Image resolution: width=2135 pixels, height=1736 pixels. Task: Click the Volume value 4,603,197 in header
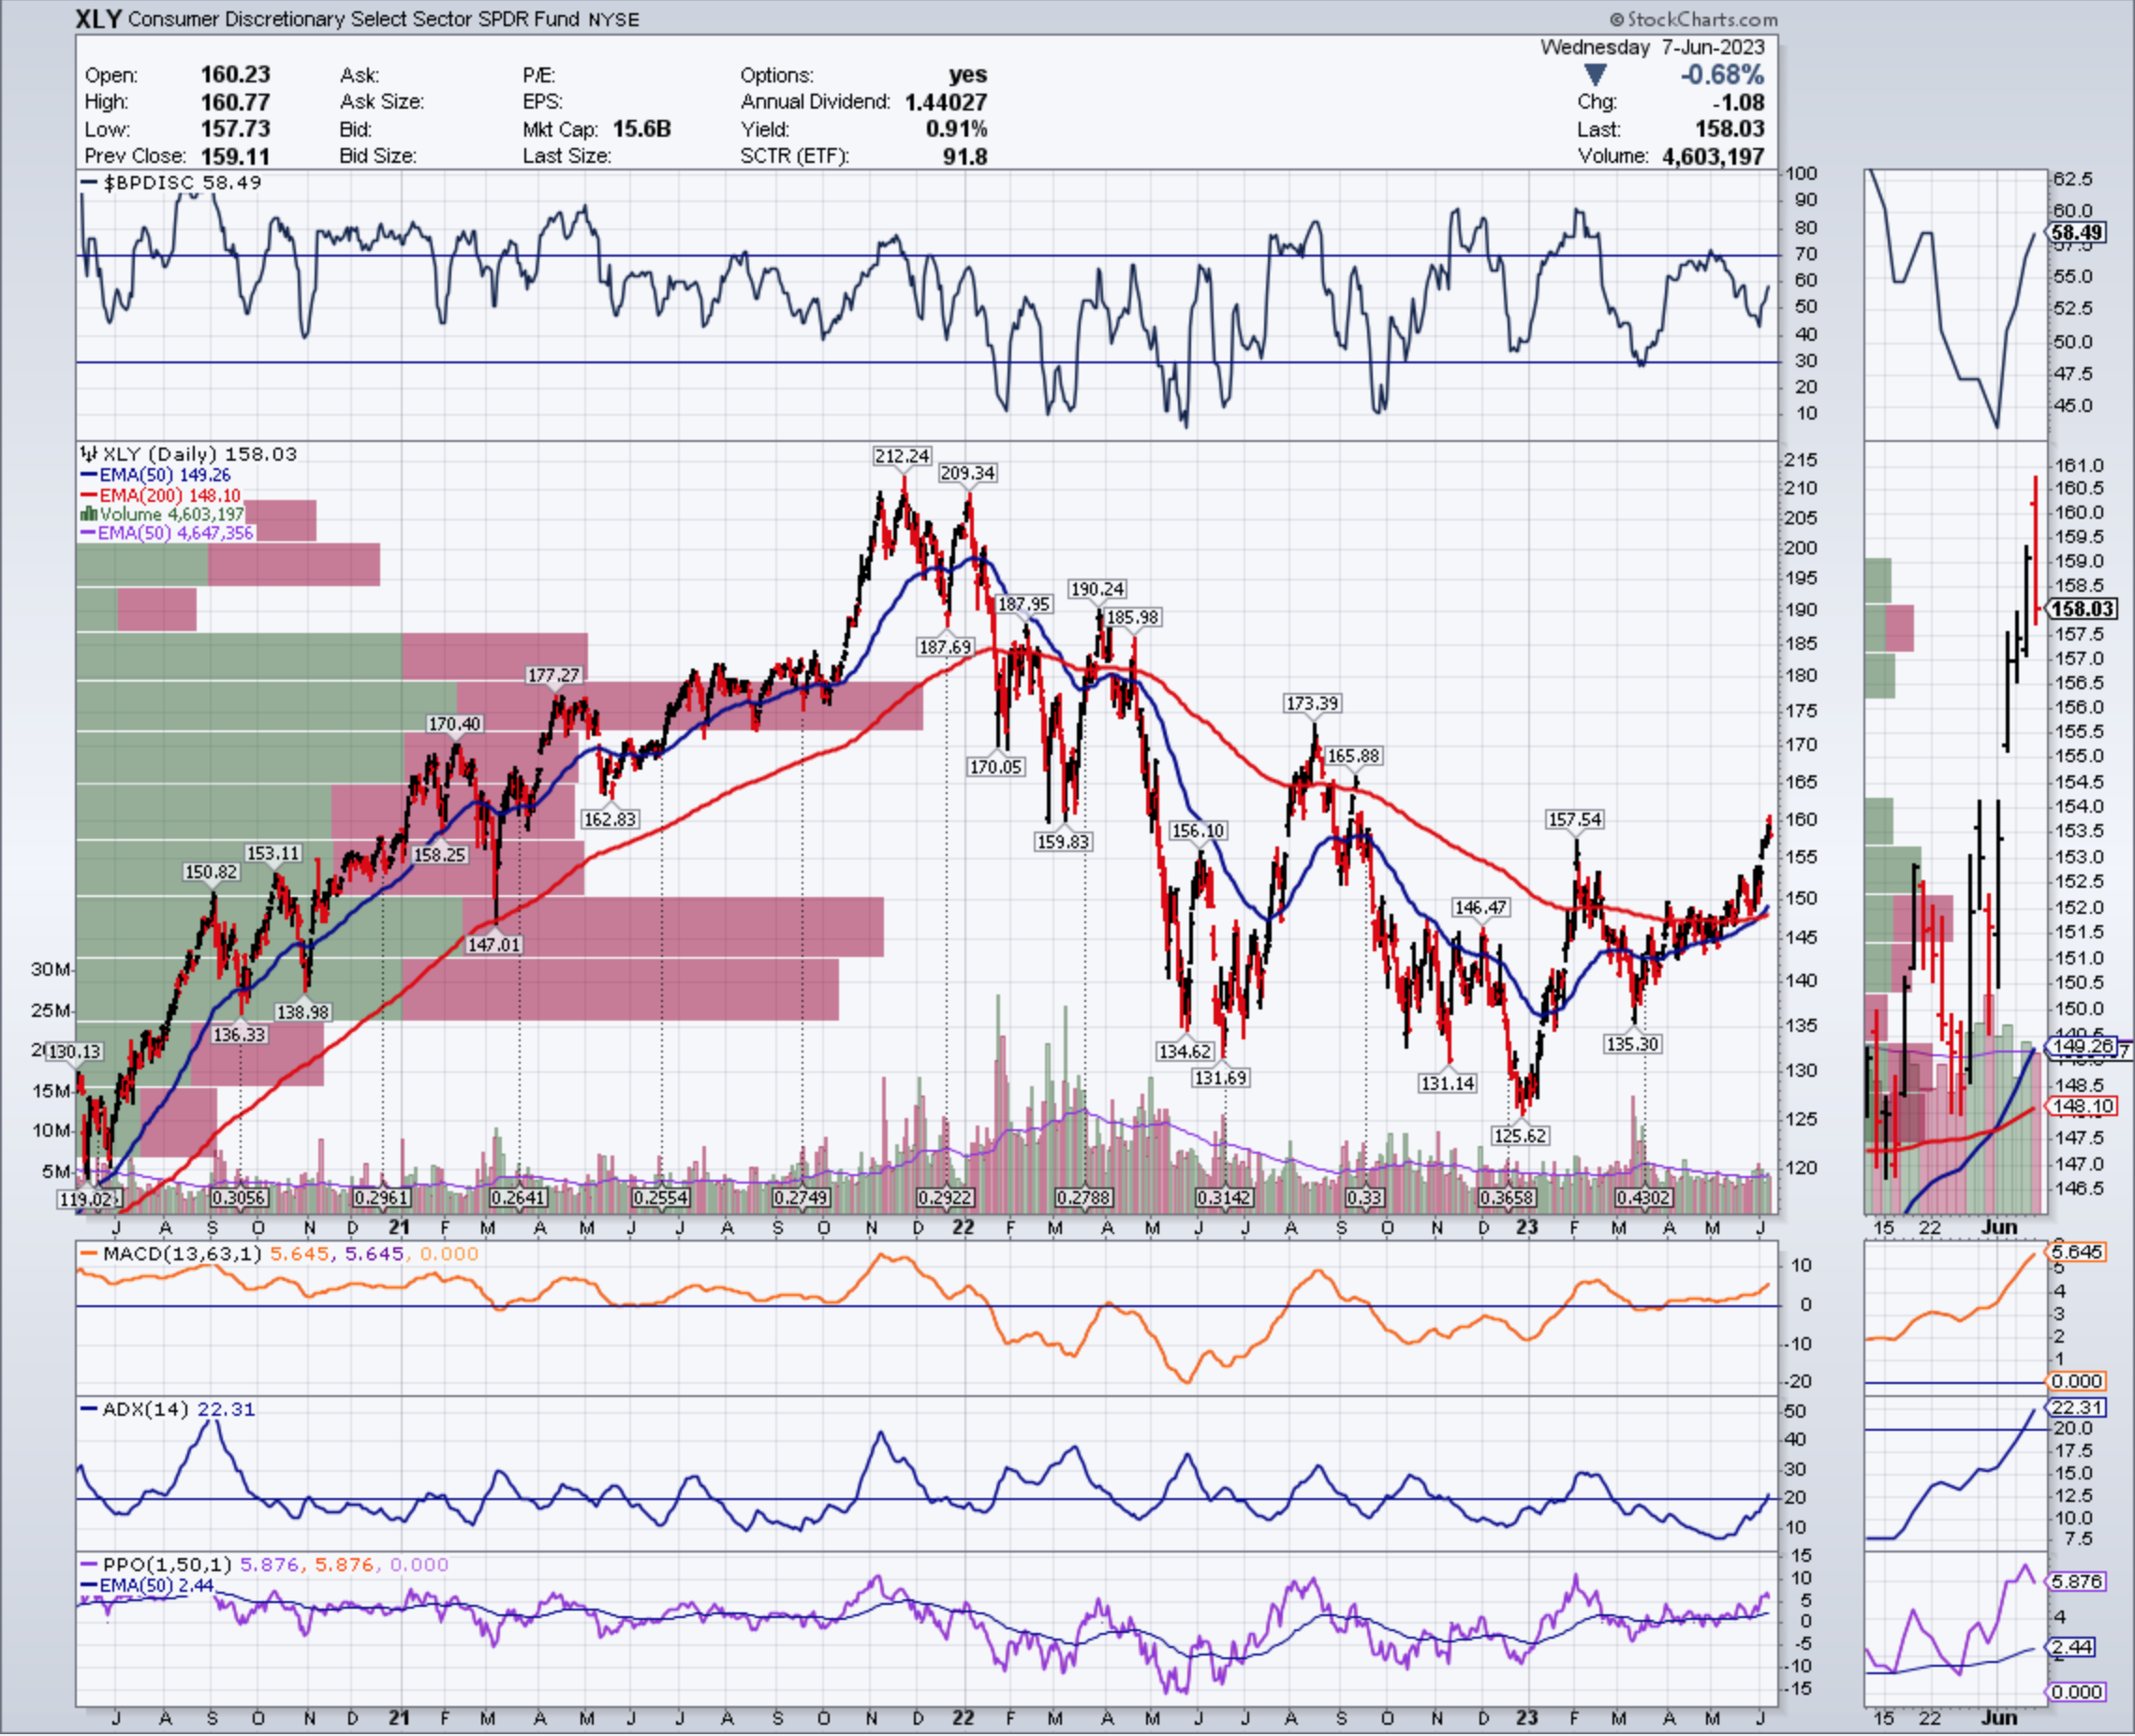click(x=1713, y=156)
